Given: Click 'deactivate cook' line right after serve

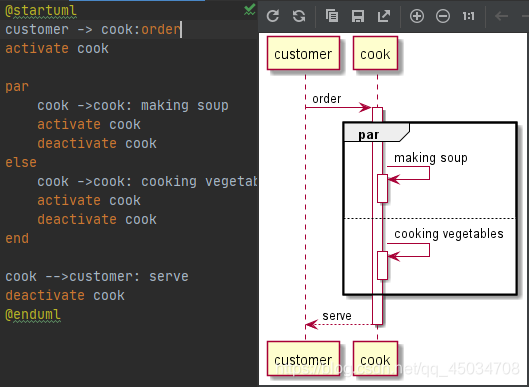Looking at the screenshot, I should click(65, 295).
